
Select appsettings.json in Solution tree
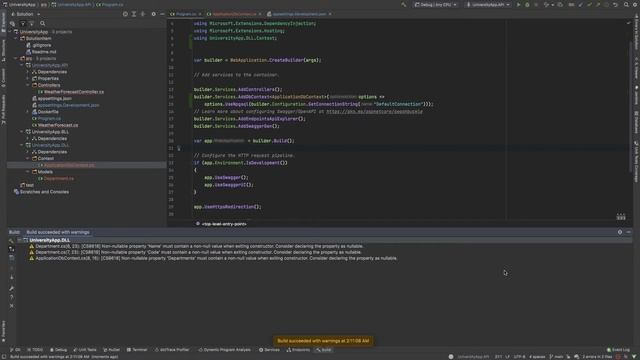pos(52,98)
